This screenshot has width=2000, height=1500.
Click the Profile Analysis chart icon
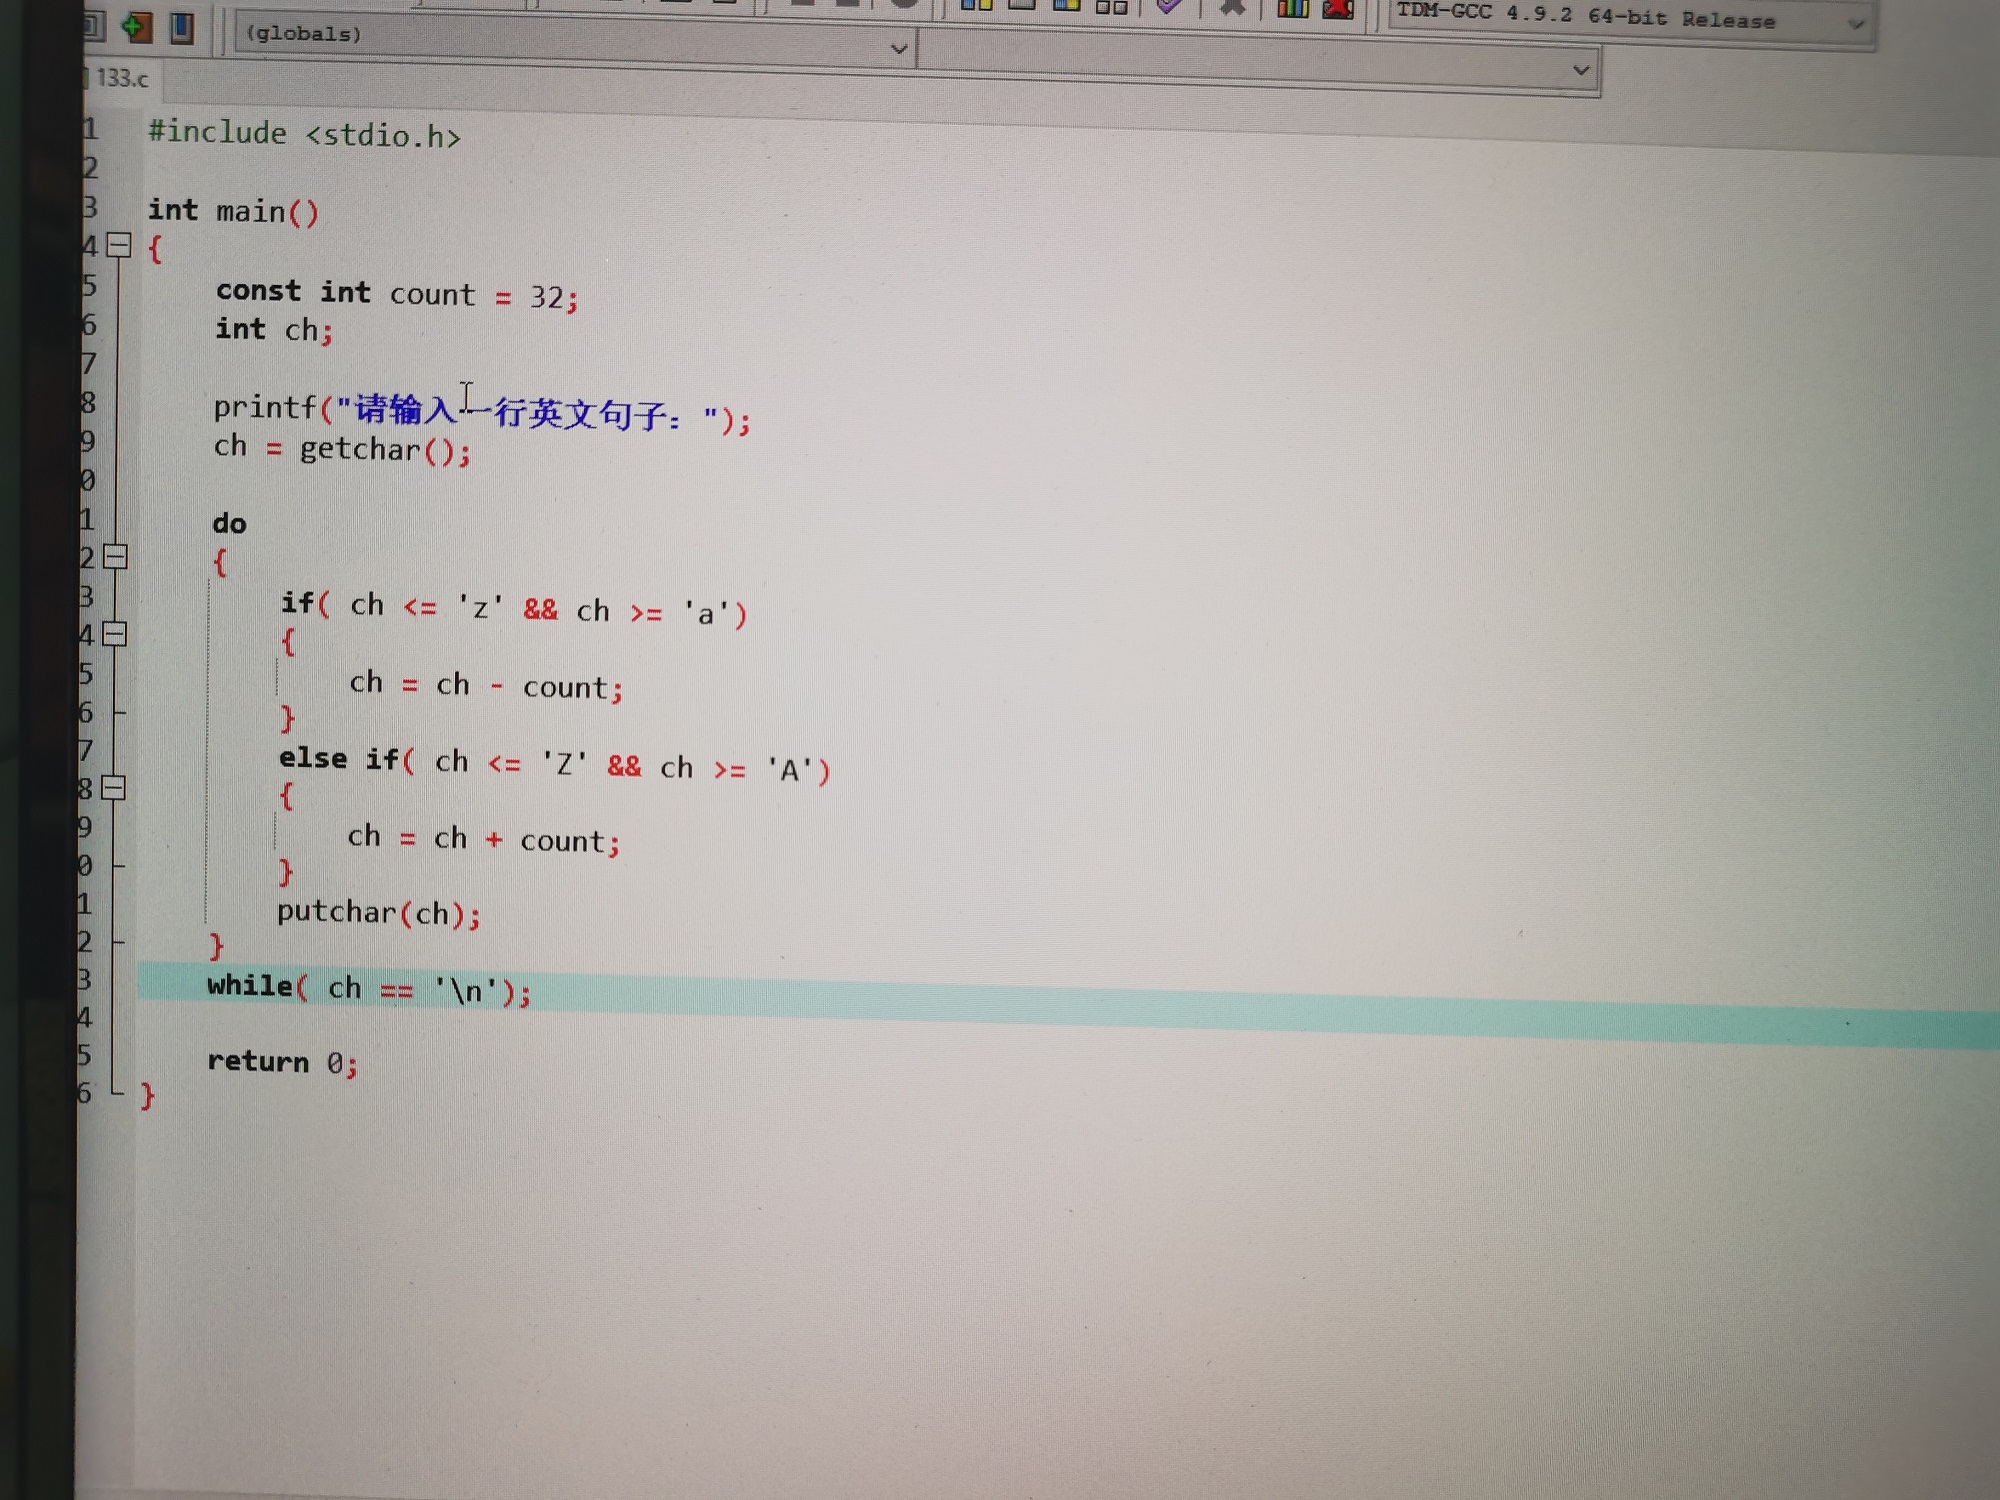[x=1293, y=9]
